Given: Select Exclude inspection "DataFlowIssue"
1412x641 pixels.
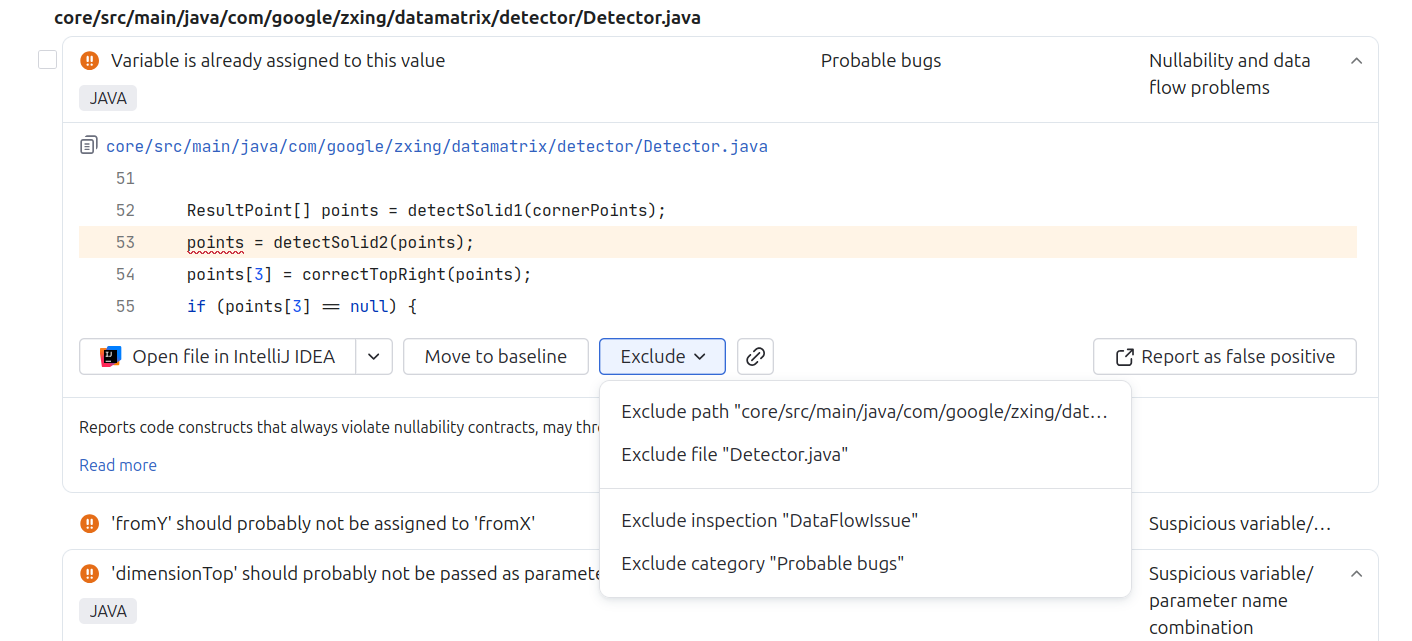Looking at the screenshot, I should (x=769, y=520).
